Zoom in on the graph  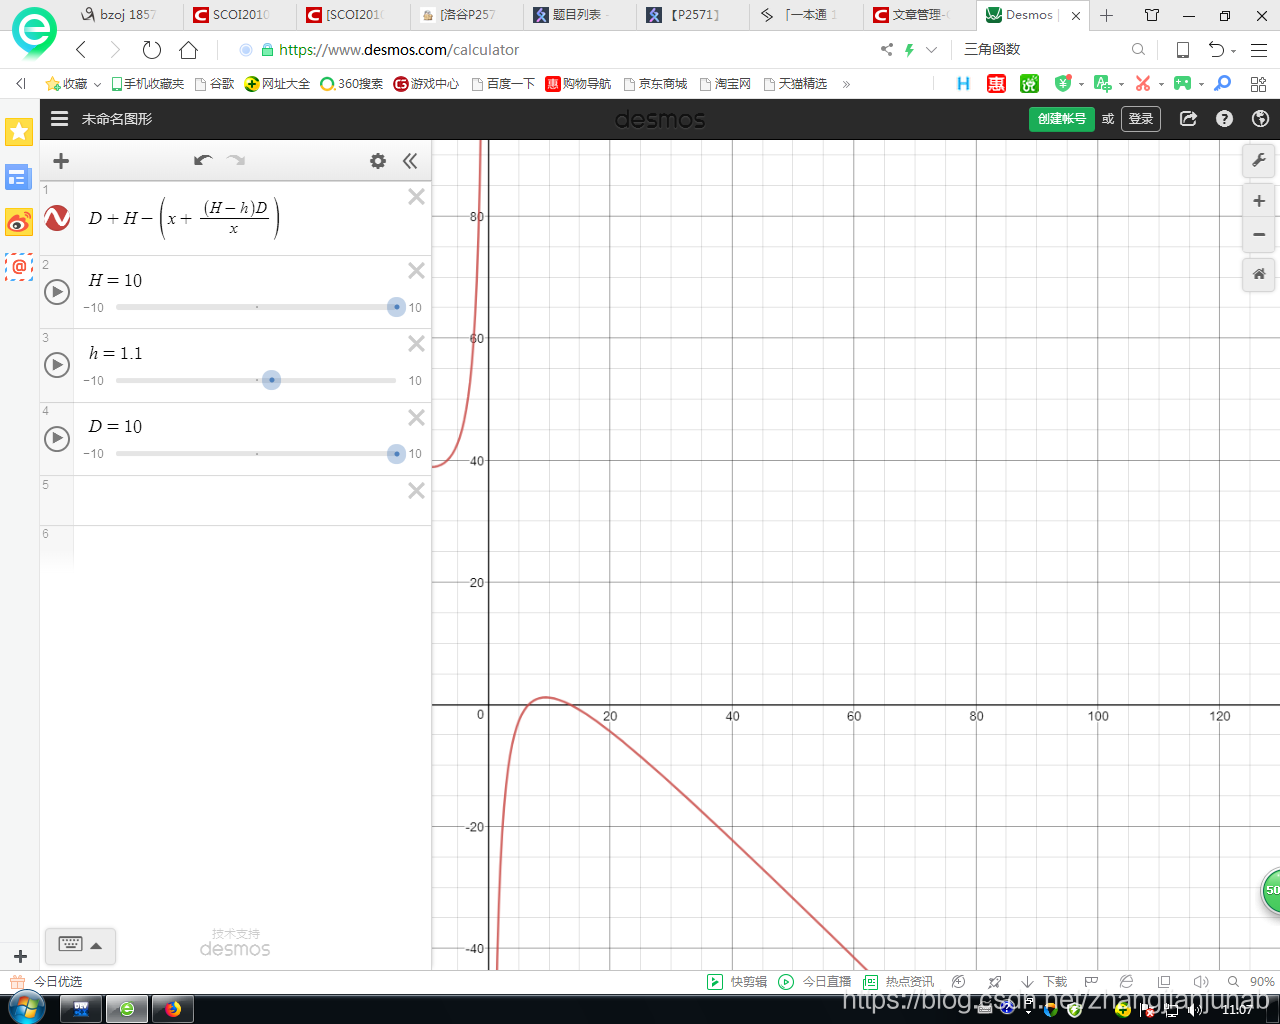coord(1259,201)
